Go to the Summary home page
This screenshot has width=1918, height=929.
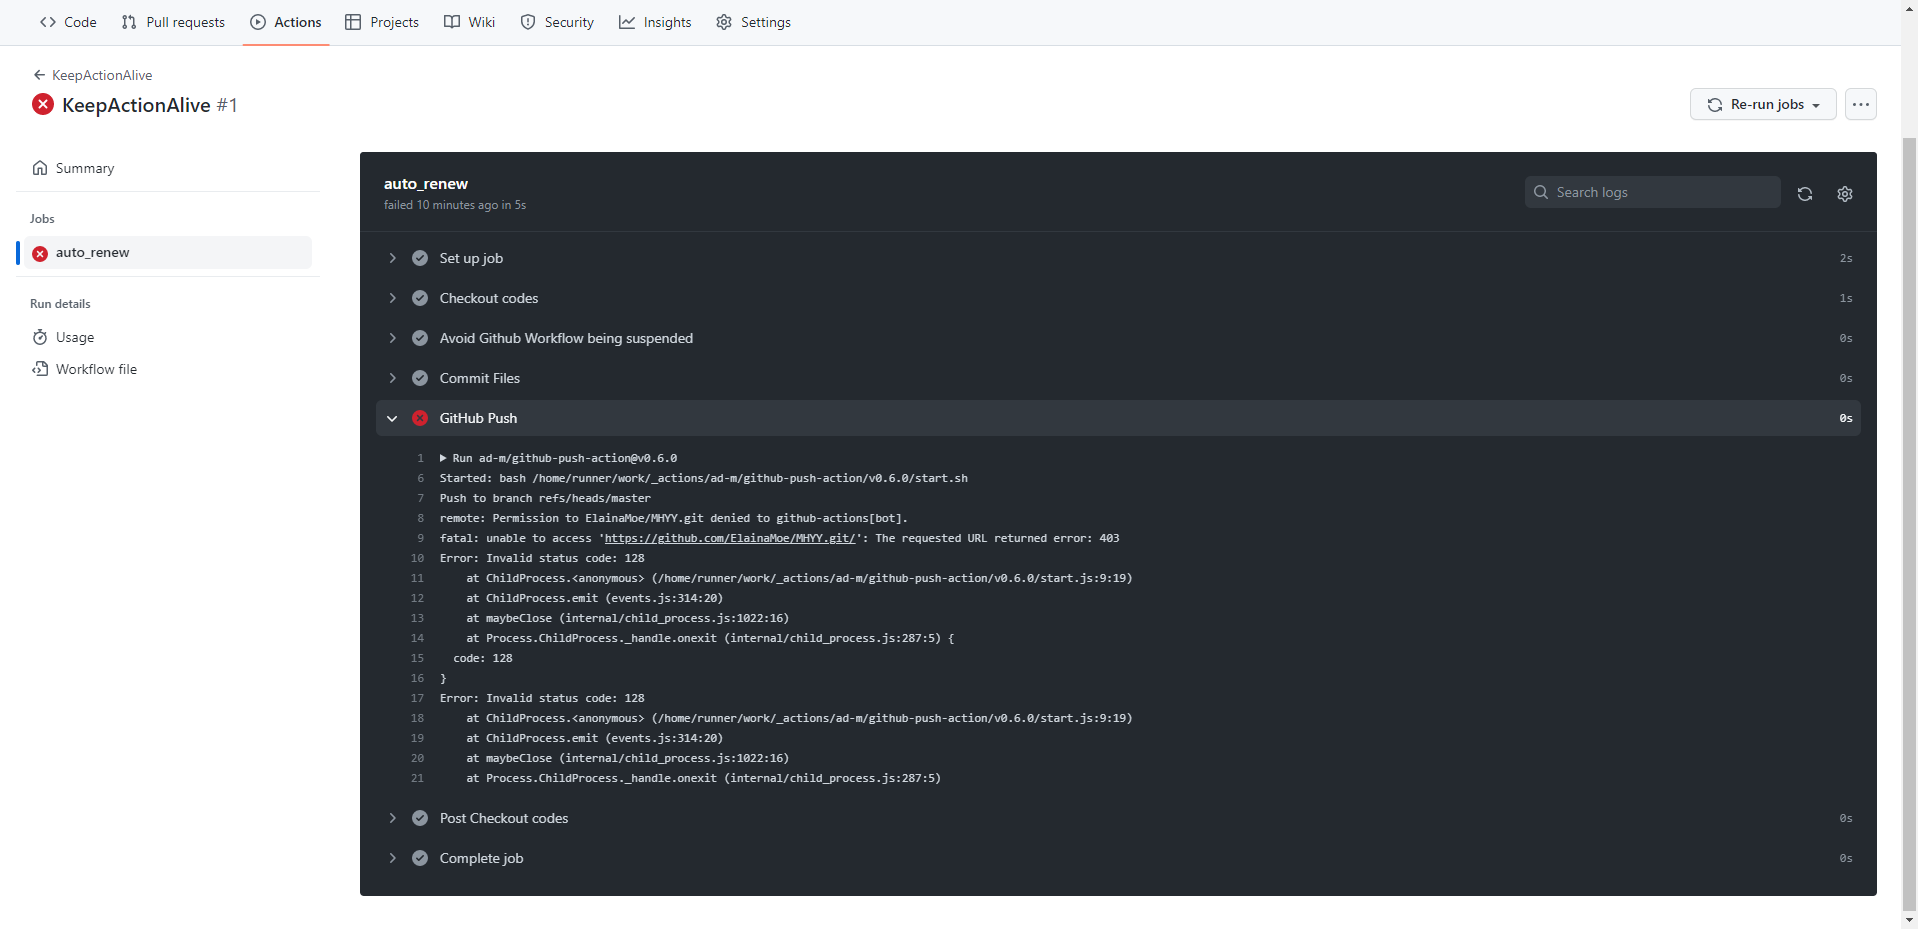(84, 168)
